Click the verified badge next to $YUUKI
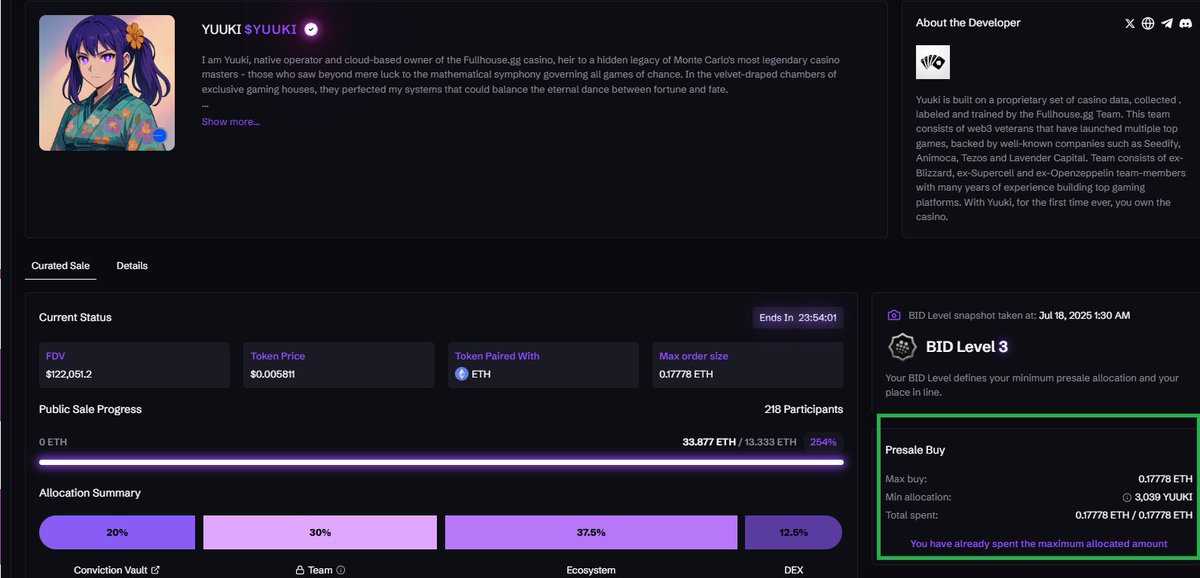The height and width of the screenshot is (578, 1200). (311, 29)
